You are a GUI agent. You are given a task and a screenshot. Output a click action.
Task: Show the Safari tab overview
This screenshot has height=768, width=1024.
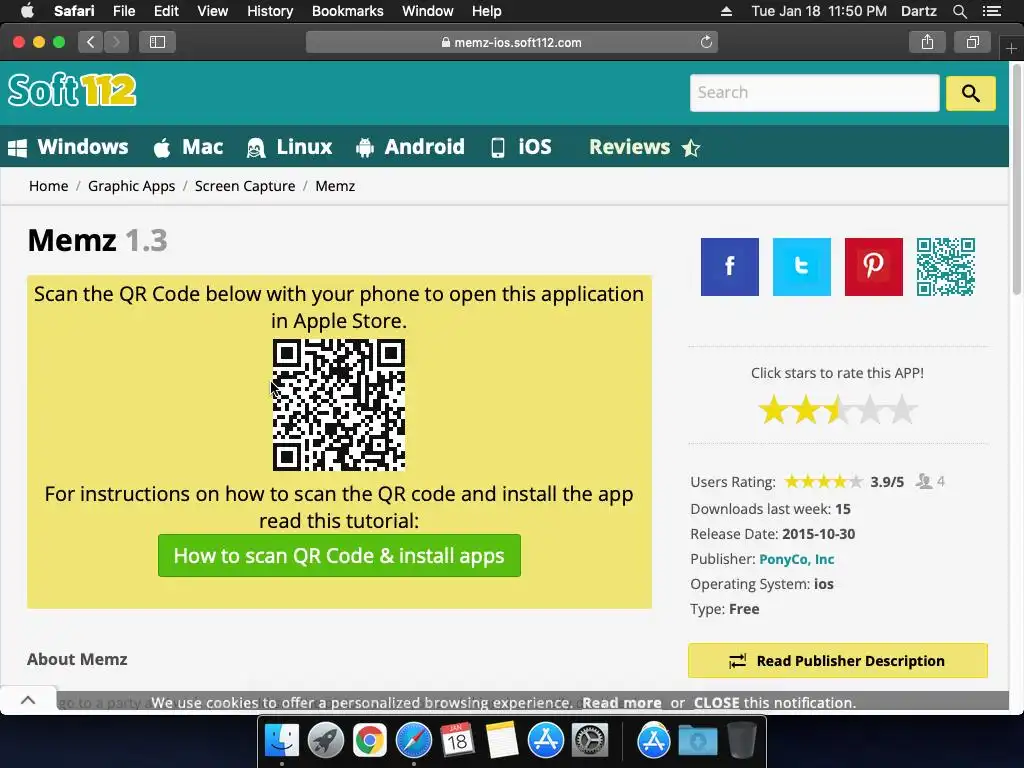(x=972, y=42)
